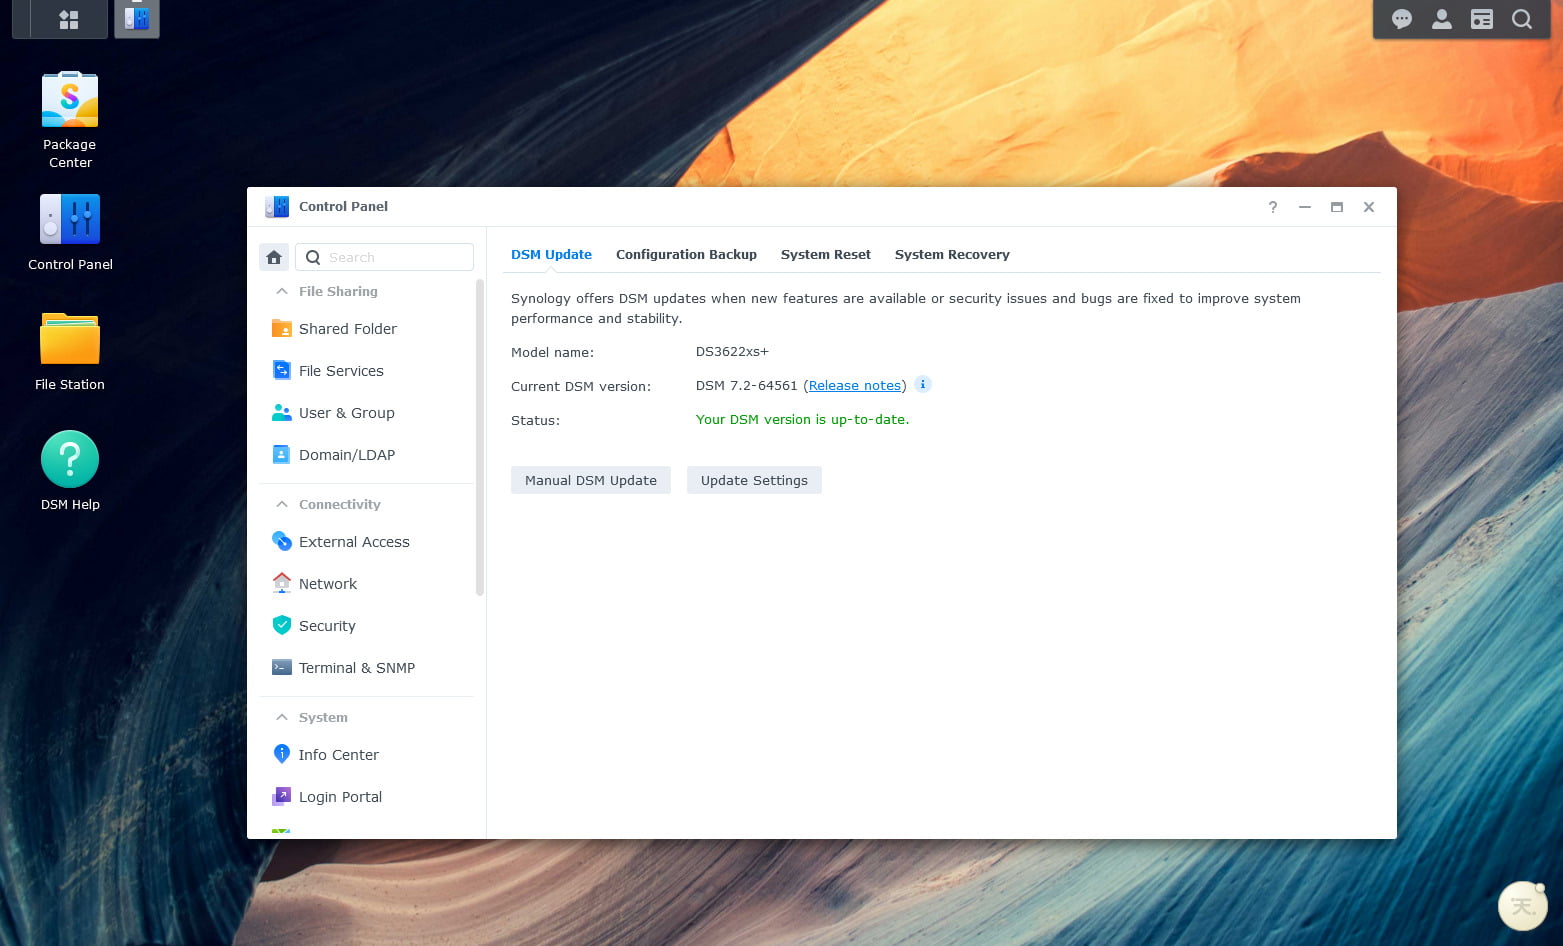The width and height of the screenshot is (1563, 946).
Task: Select Shared Folder in the sidebar
Action: point(347,329)
